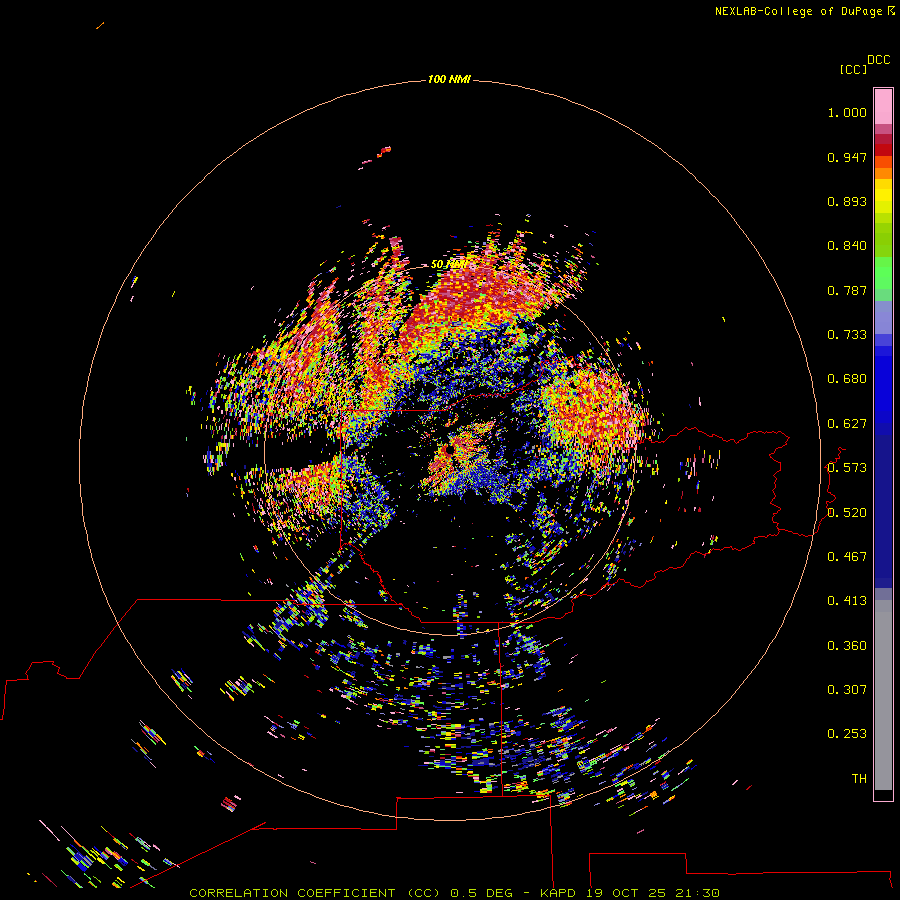Click the 0.840 scale value
Screen dimensions: 900x900
847,246
